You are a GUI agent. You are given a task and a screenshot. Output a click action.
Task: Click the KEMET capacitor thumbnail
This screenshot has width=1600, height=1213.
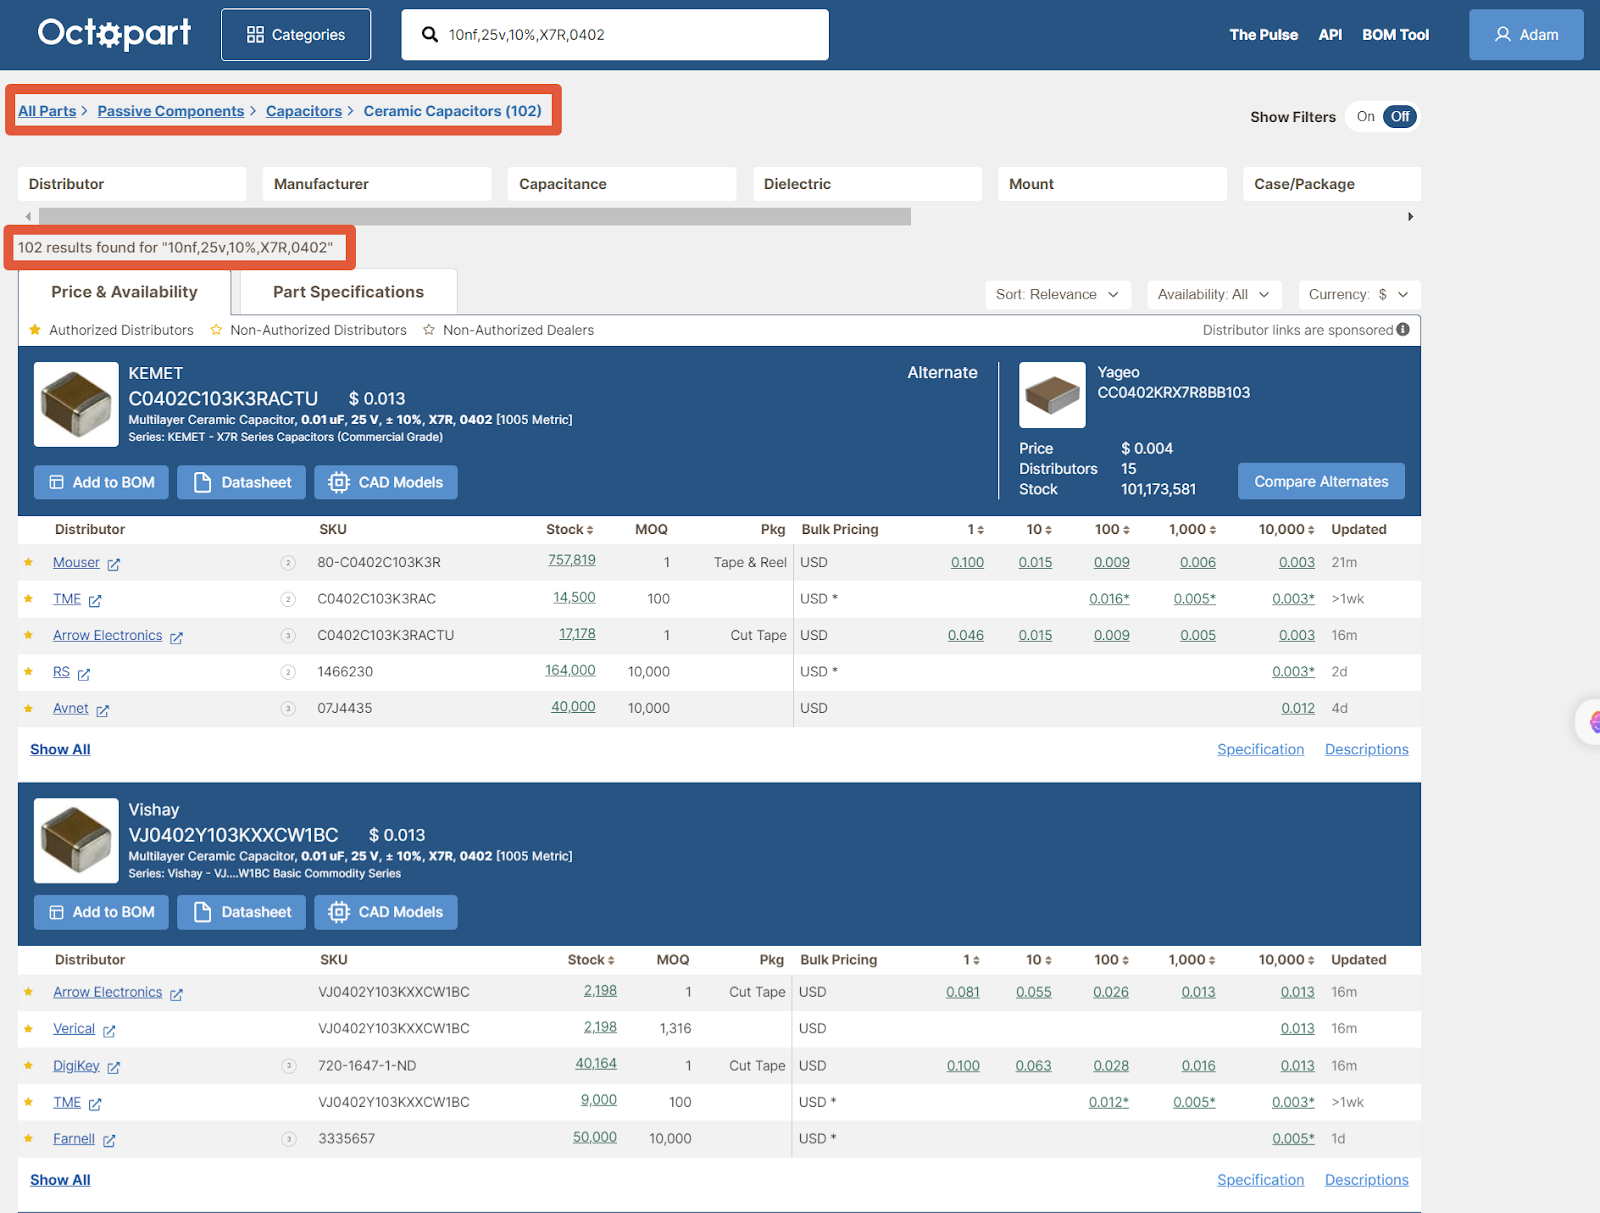click(x=76, y=404)
